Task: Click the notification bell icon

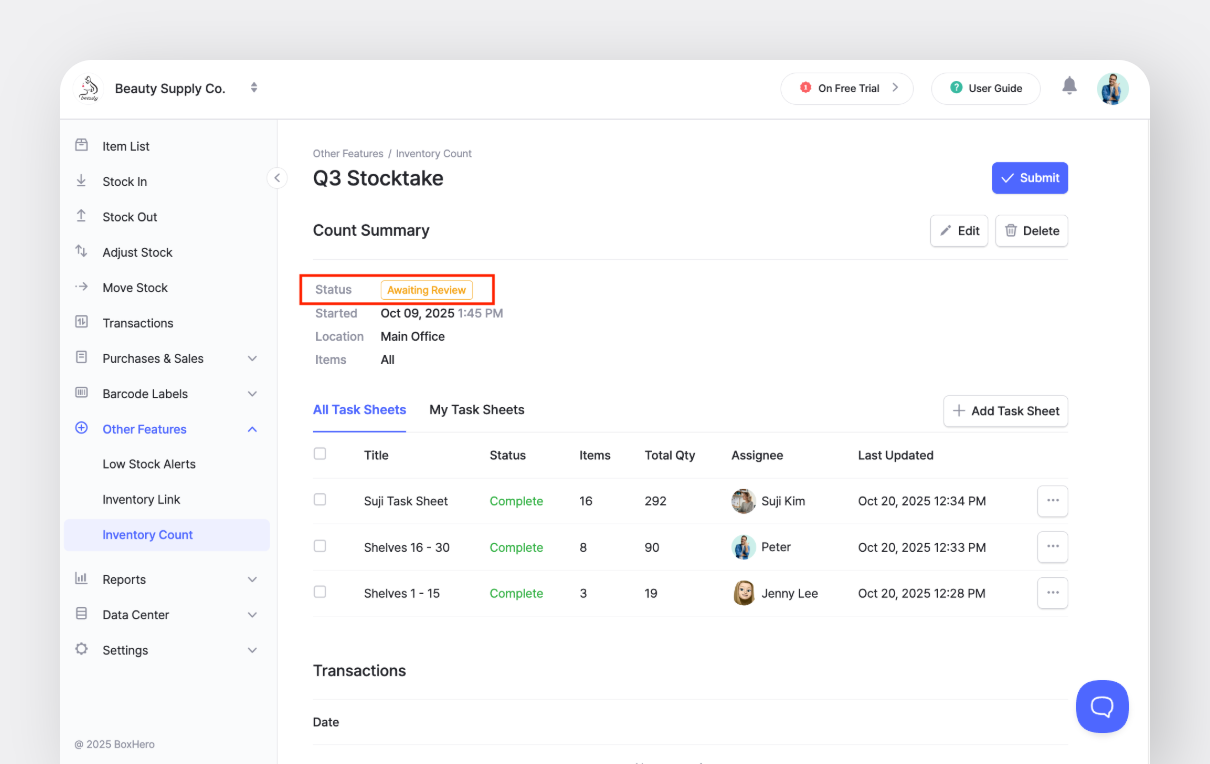Action: 1069,87
